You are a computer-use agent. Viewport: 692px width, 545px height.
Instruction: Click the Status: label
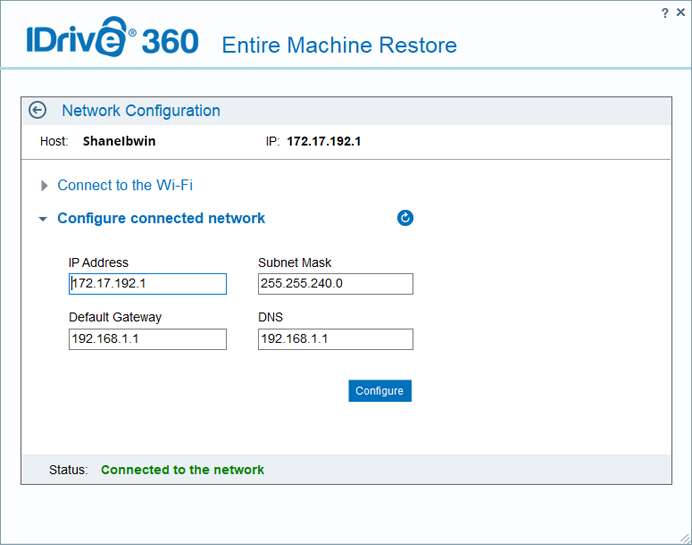(x=68, y=470)
